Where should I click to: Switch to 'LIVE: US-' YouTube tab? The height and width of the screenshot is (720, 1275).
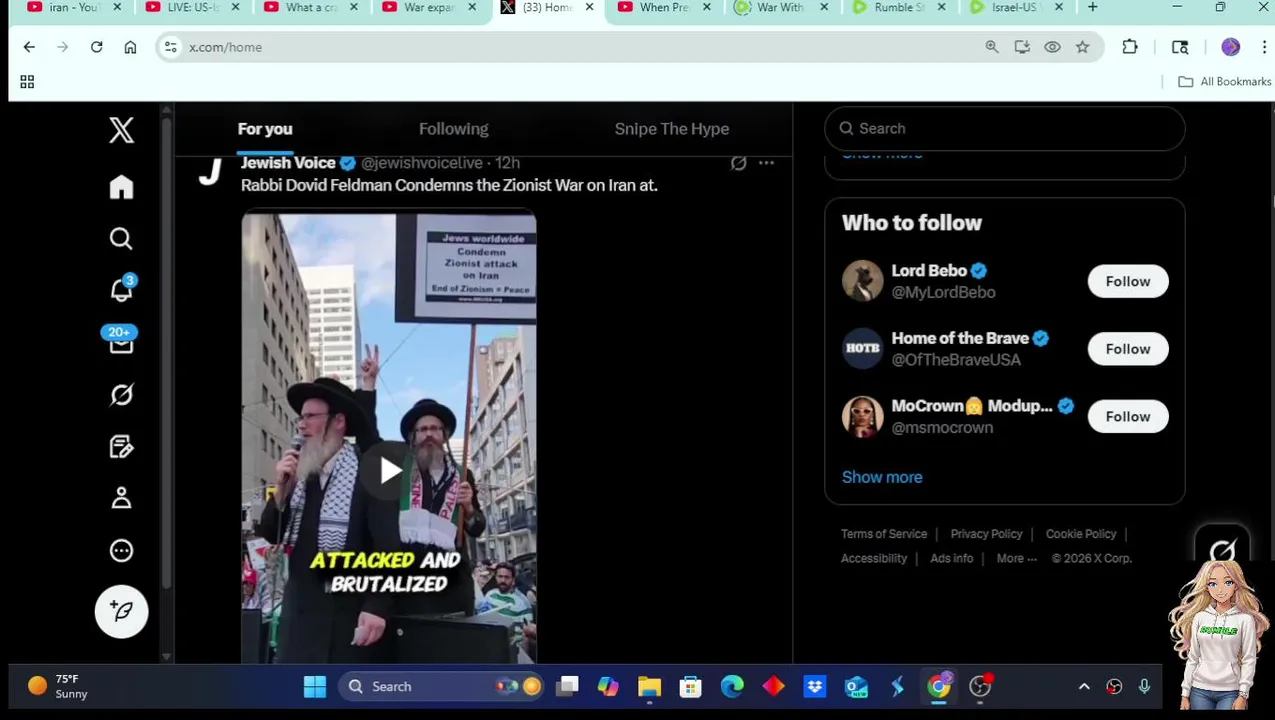pos(192,8)
